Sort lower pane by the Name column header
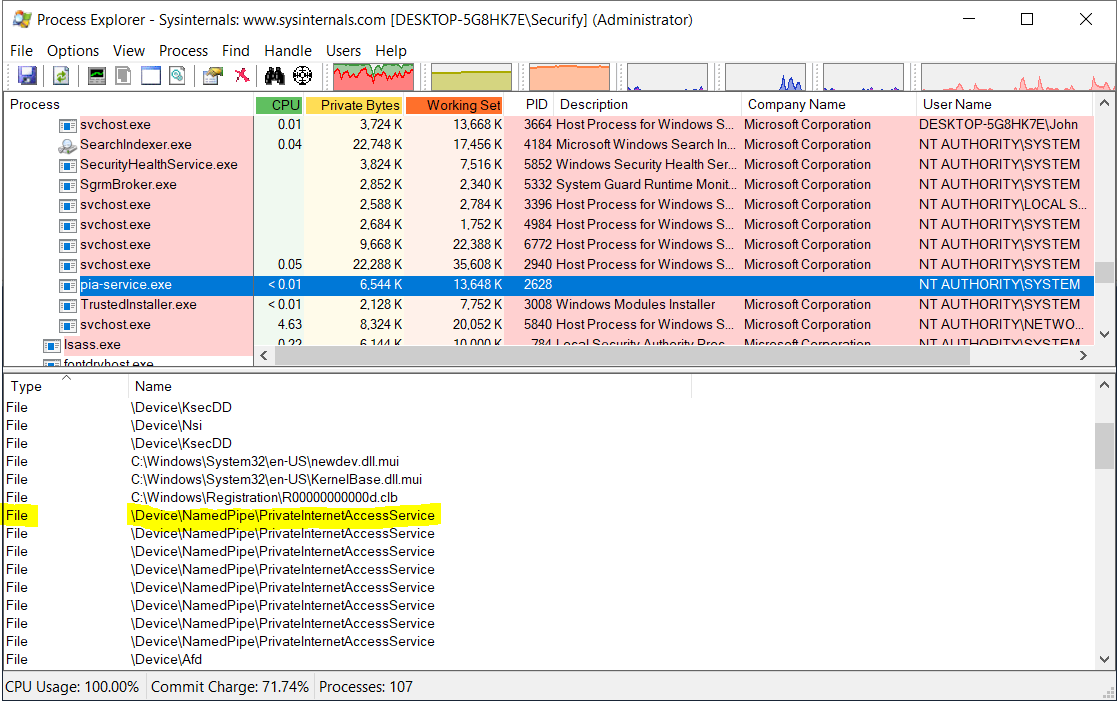This screenshot has width=1117, height=701. point(410,386)
